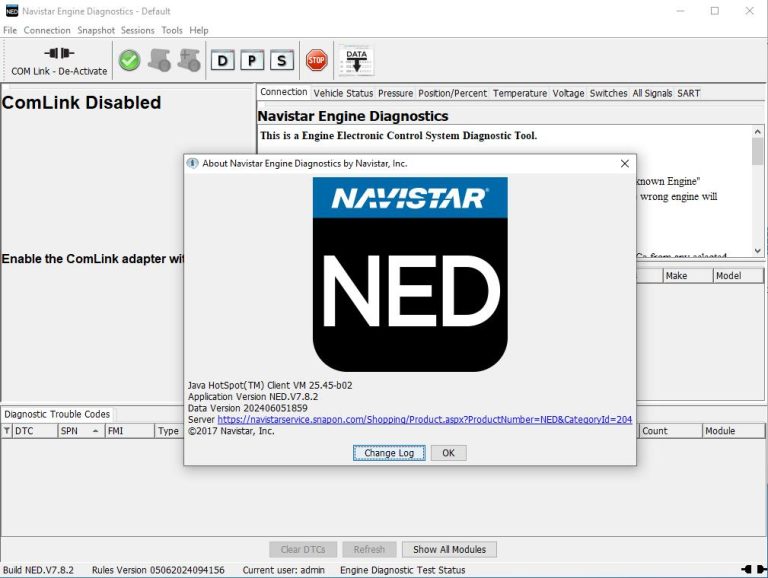Click the FMI column header
The height and width of the screenshot is (578, 768).
click(x=130, y=431)
